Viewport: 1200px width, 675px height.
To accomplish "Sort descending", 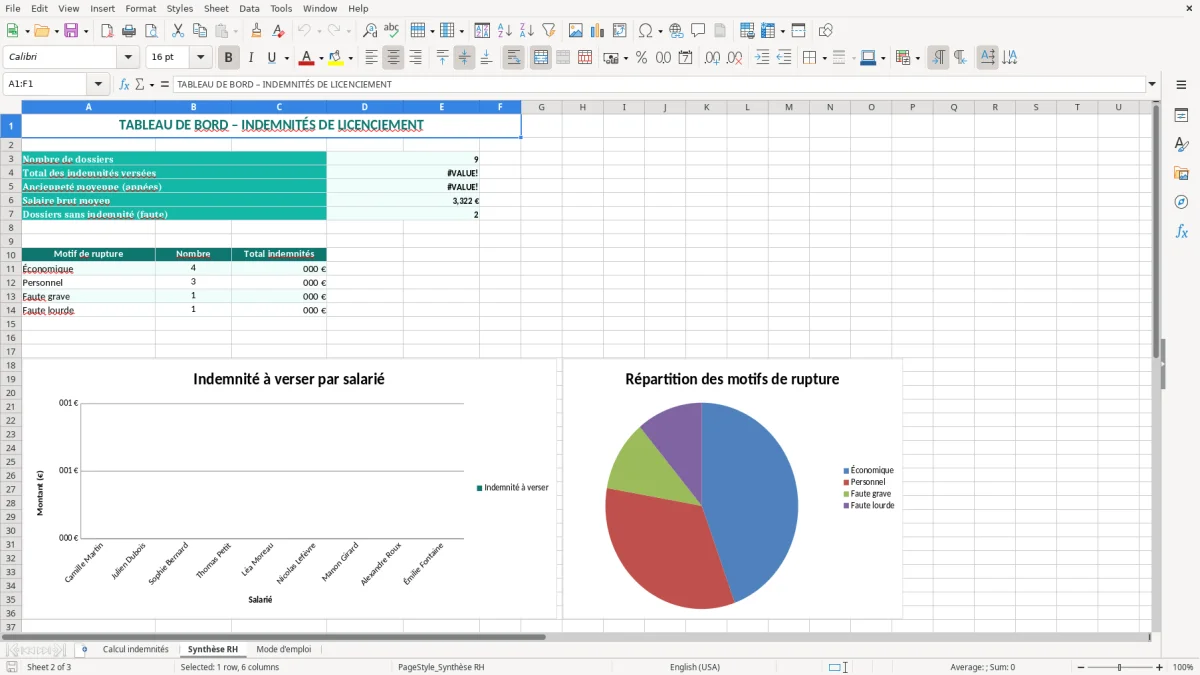I will click(527, 31).
